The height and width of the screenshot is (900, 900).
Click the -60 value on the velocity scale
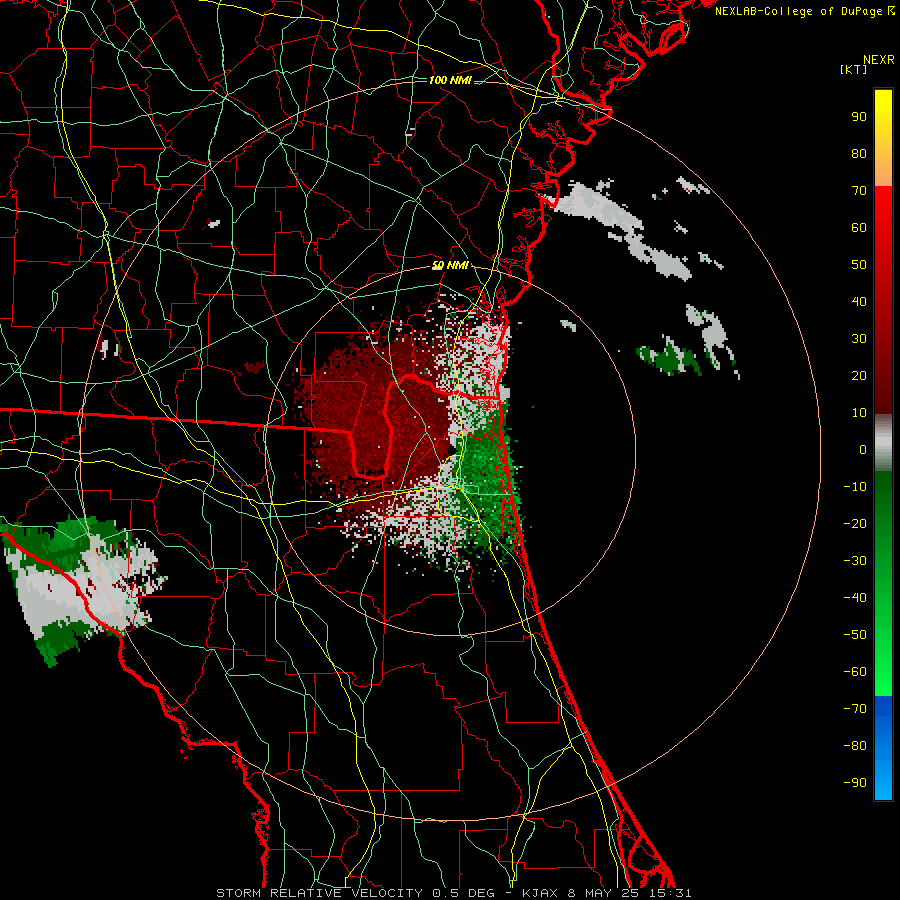(x=855, y=672)
